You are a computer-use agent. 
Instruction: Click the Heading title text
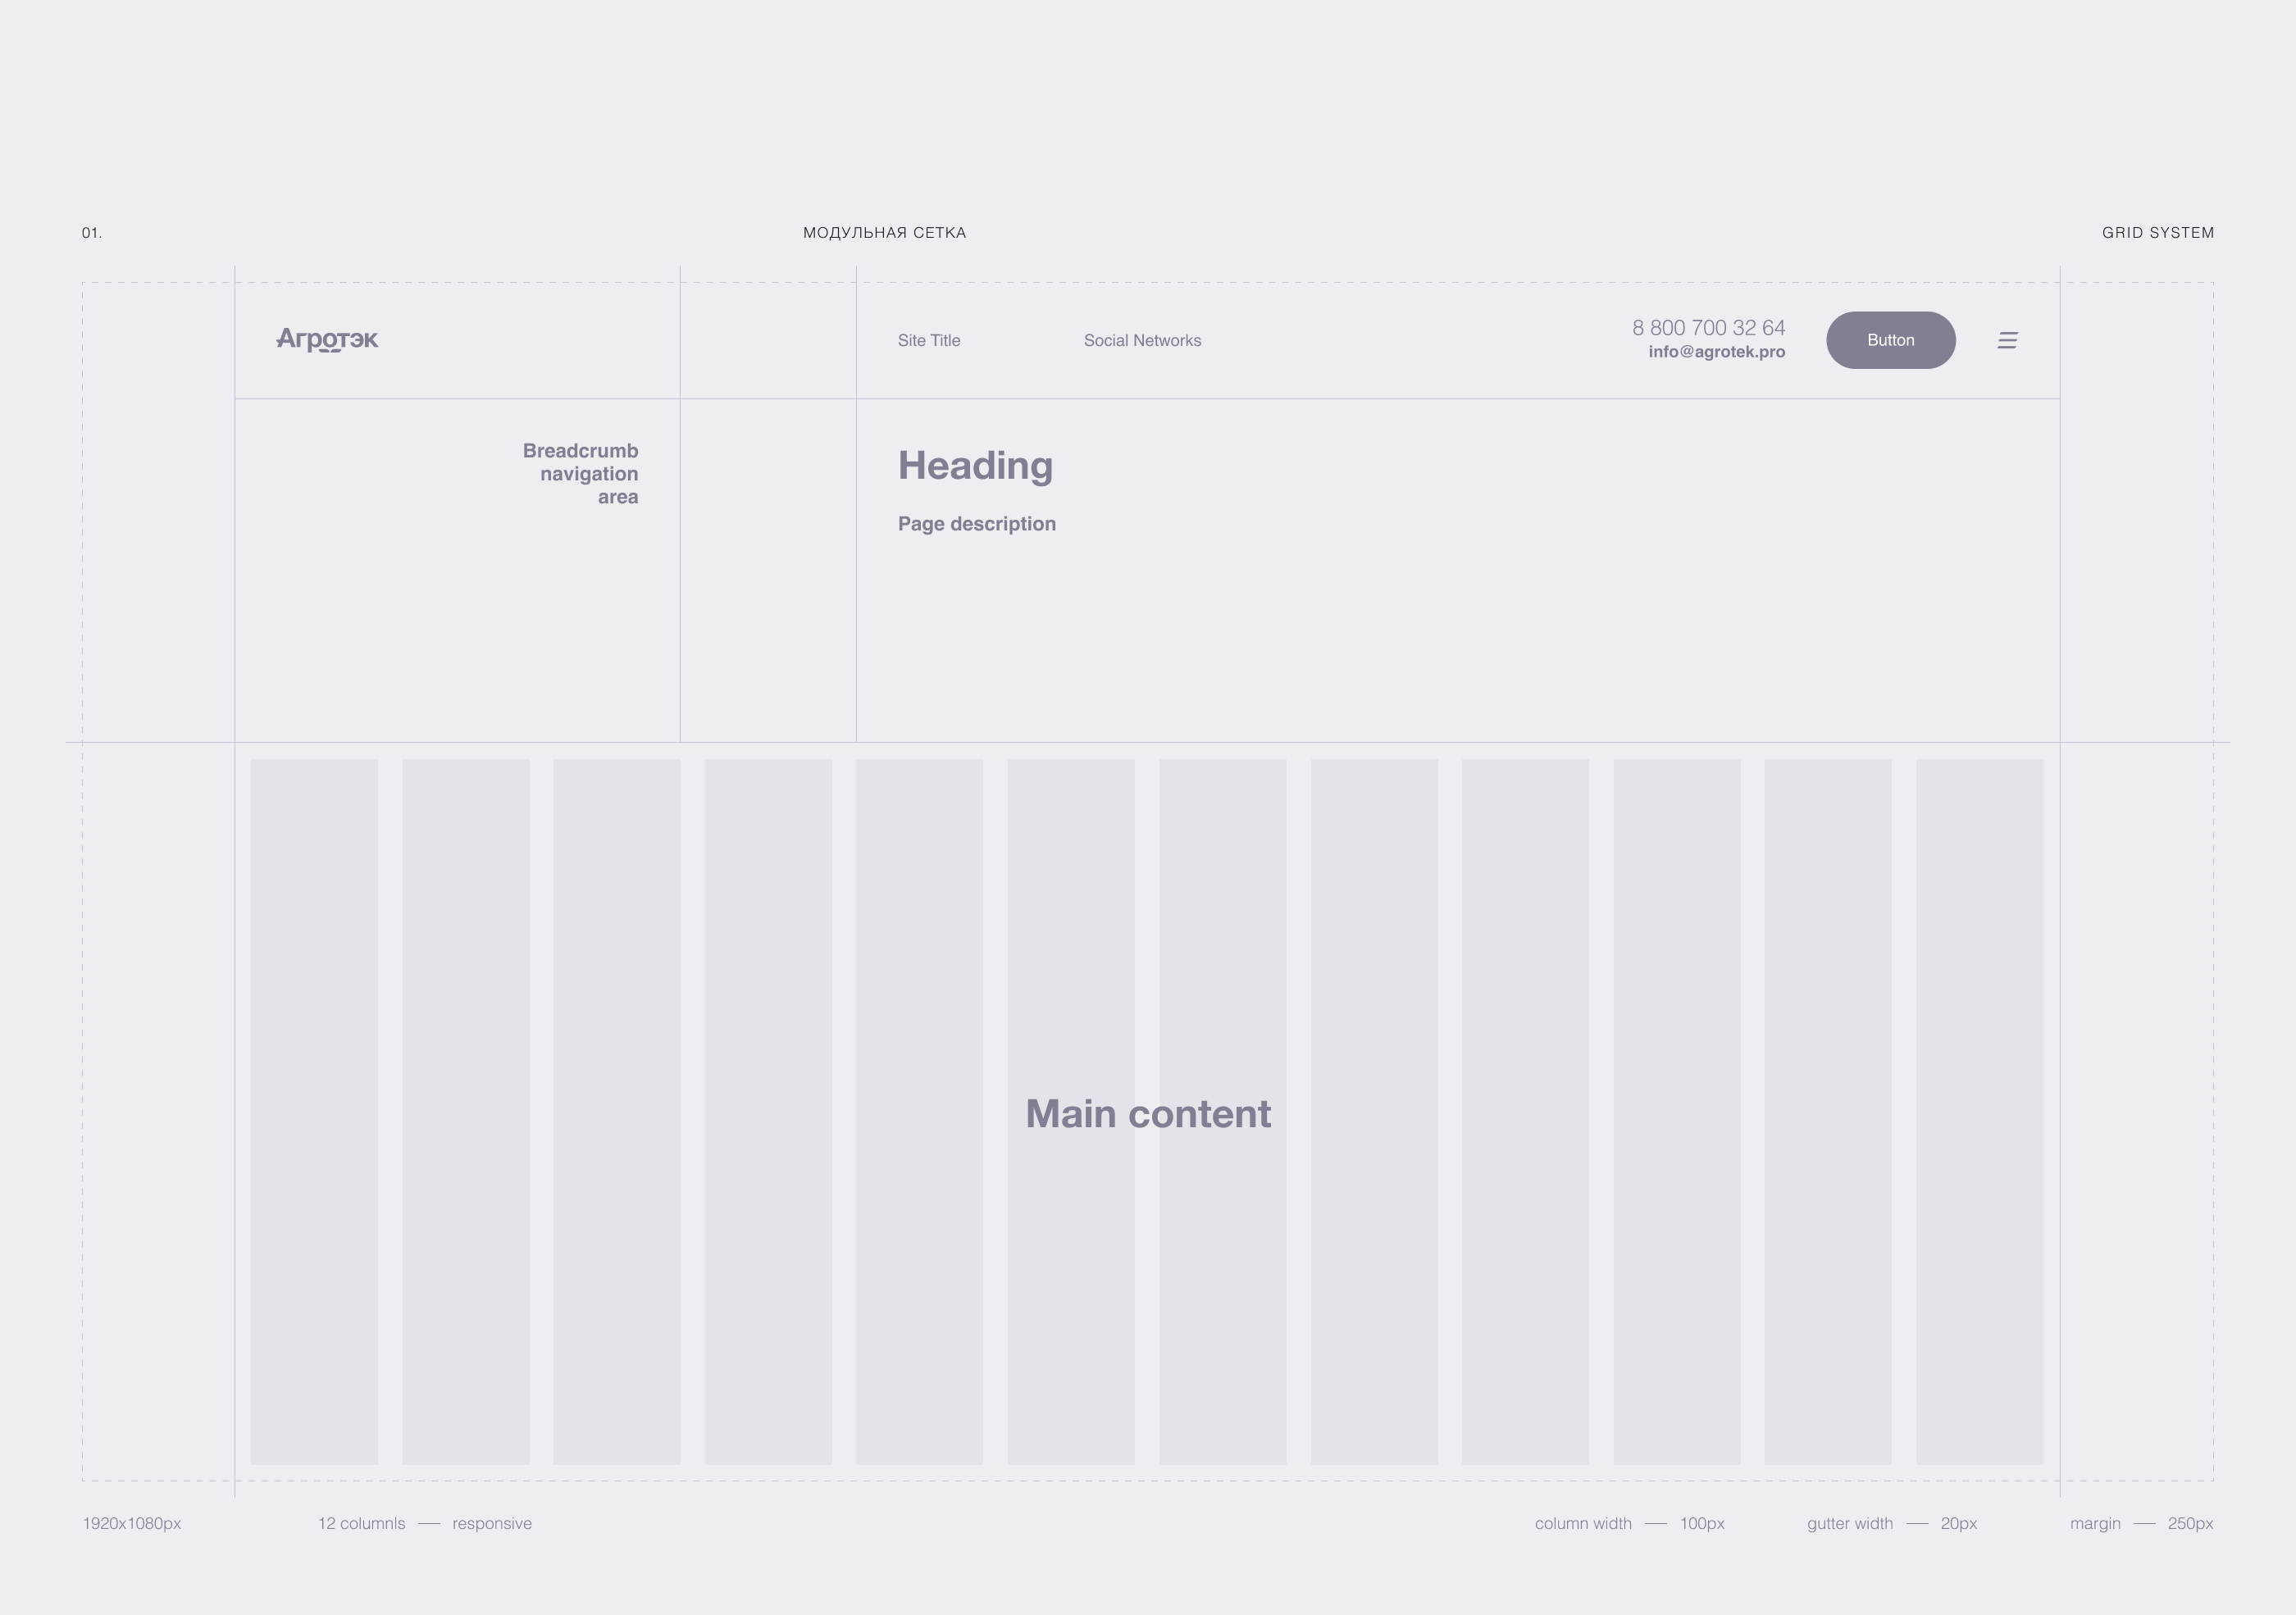coord(975,466)
